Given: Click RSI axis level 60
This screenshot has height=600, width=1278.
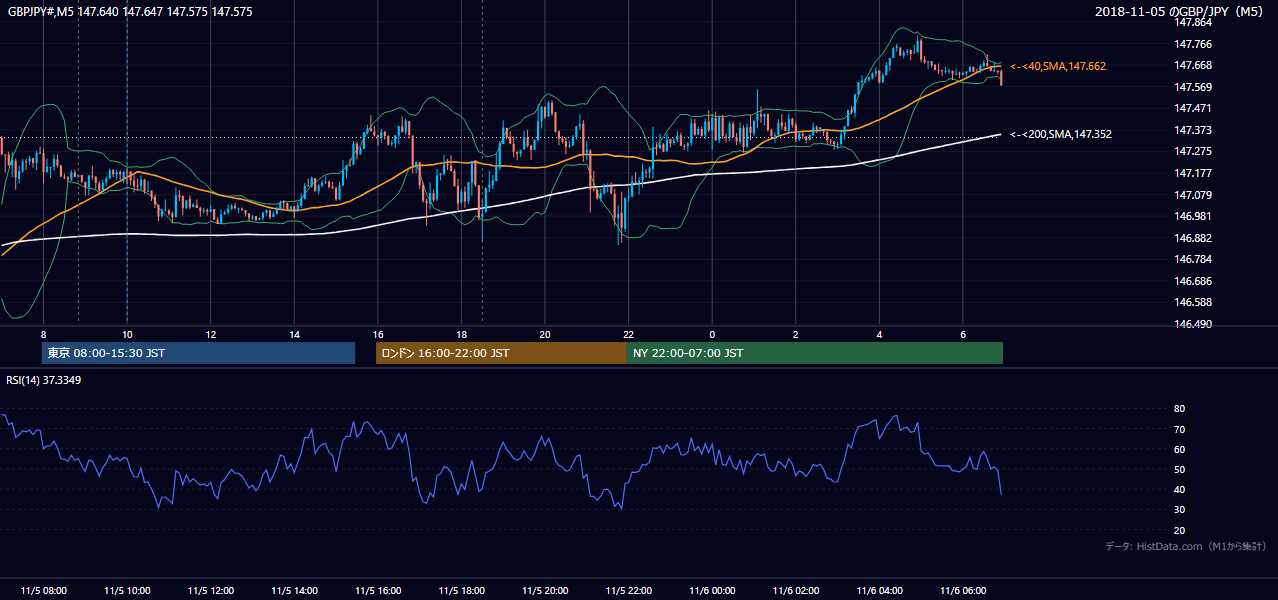Looking at the screenshot, I should click(1180, 449).
